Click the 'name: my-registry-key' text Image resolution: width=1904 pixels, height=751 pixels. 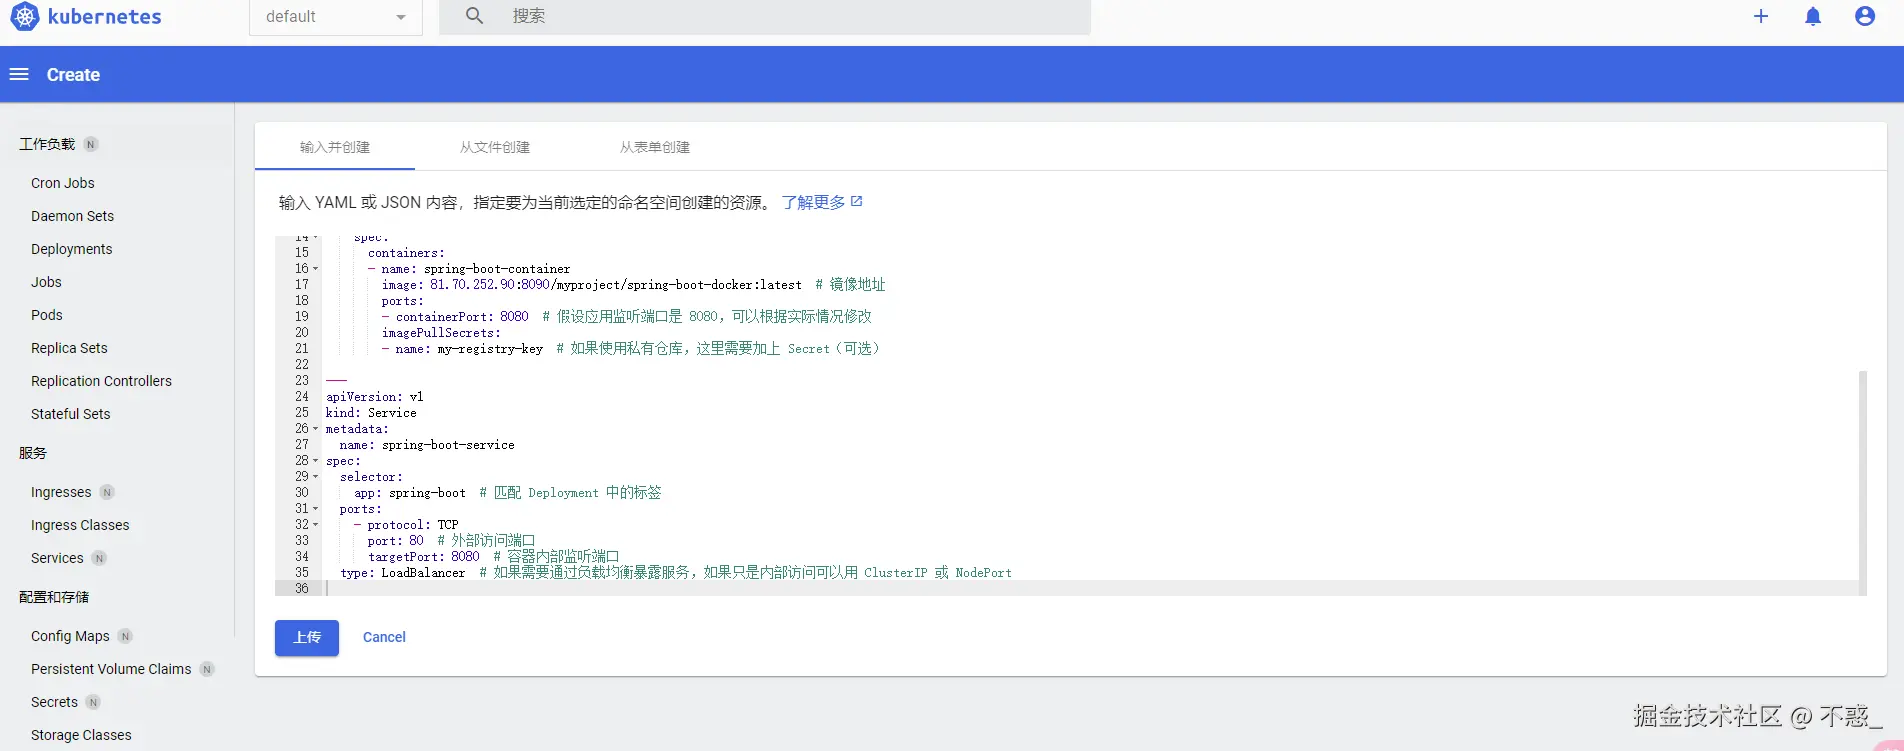pos(469,349)
